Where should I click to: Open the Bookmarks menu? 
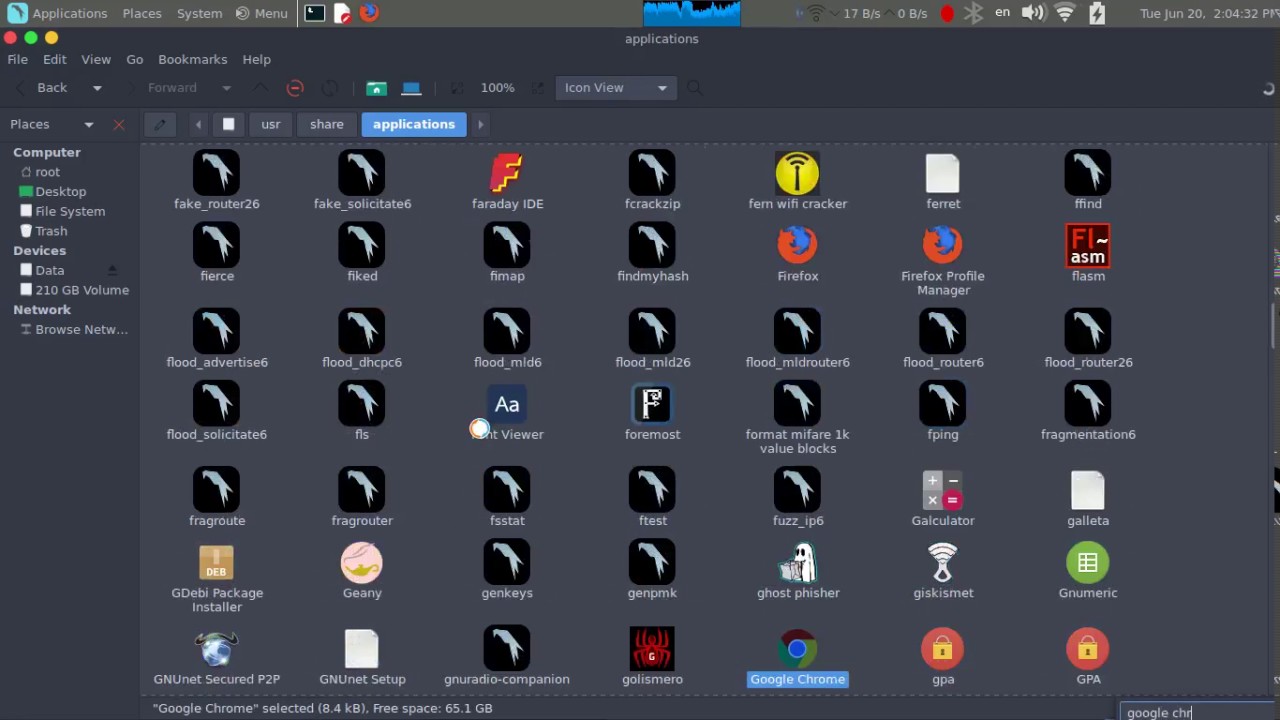point(192,59)
